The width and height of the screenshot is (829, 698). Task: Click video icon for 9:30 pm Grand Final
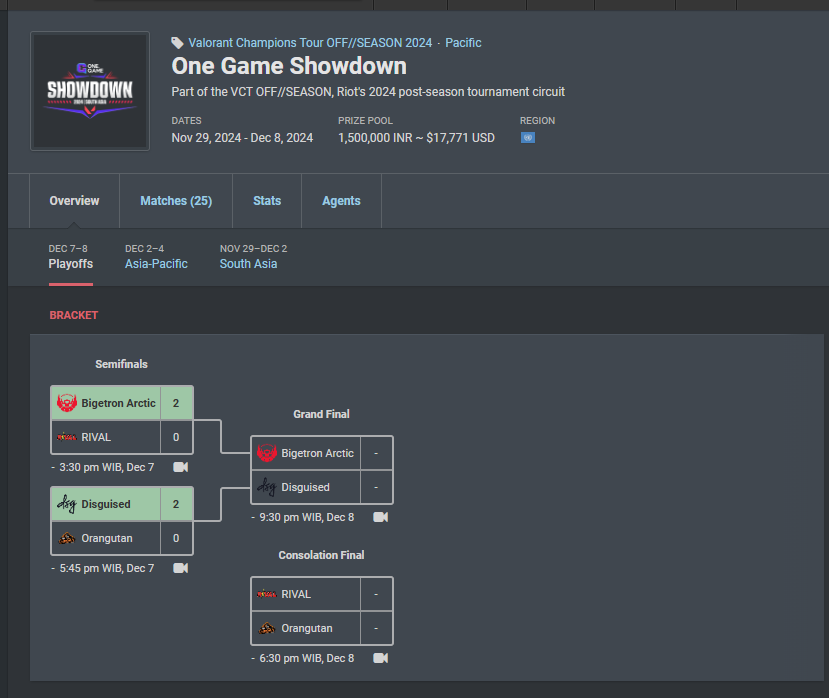tap(381, 517)
